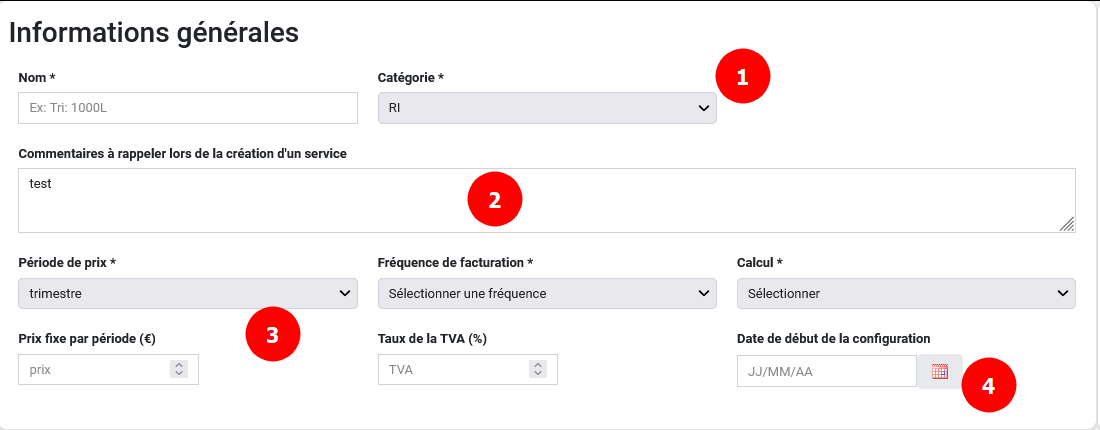The height and width of the screenshot is (430, 1100).
Task: Click the Informations générales heading
Action: 154,32
